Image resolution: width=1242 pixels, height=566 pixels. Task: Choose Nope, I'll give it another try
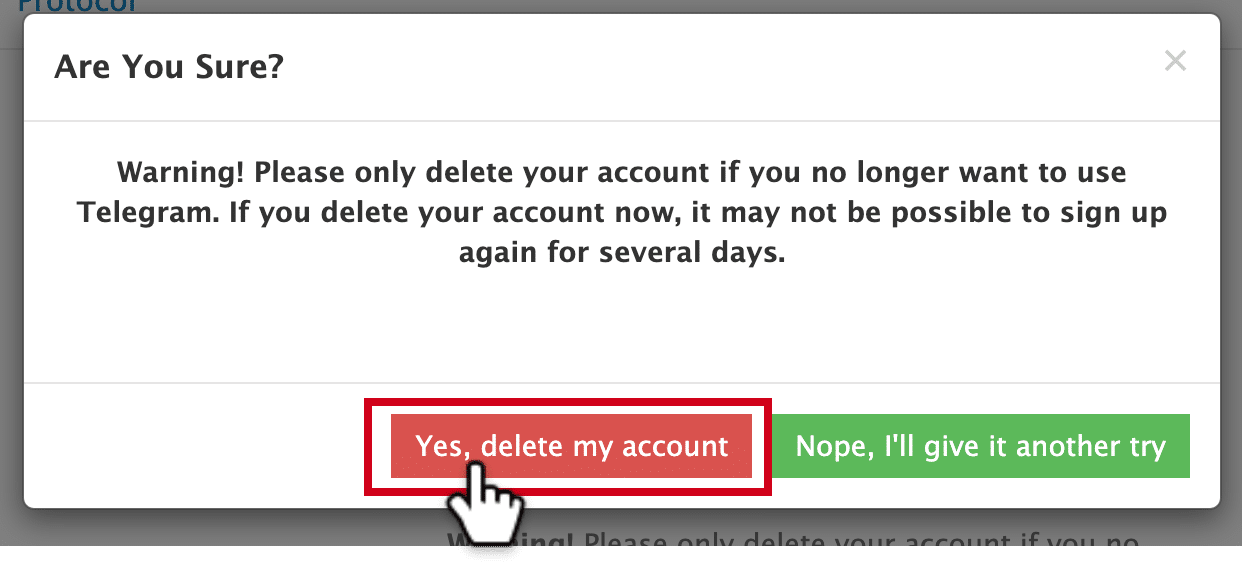981,446
